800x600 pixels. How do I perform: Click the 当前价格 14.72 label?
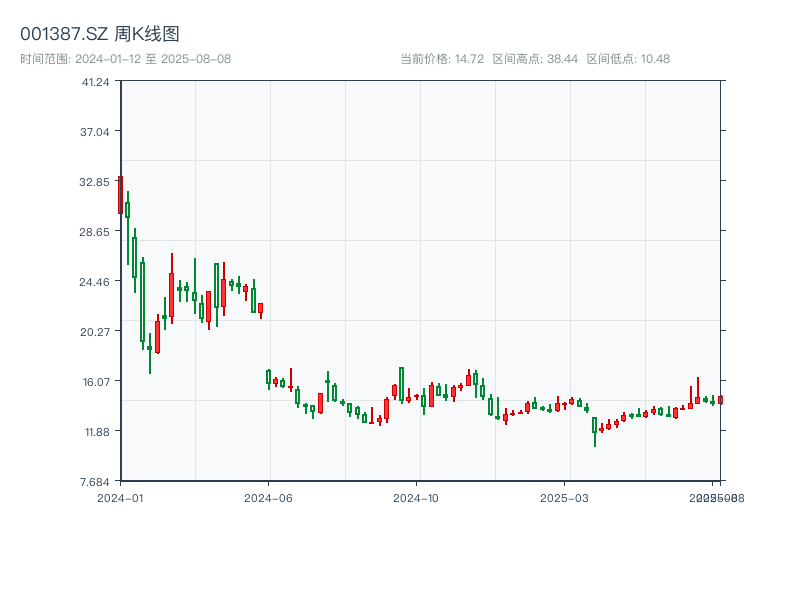[442, 59]
